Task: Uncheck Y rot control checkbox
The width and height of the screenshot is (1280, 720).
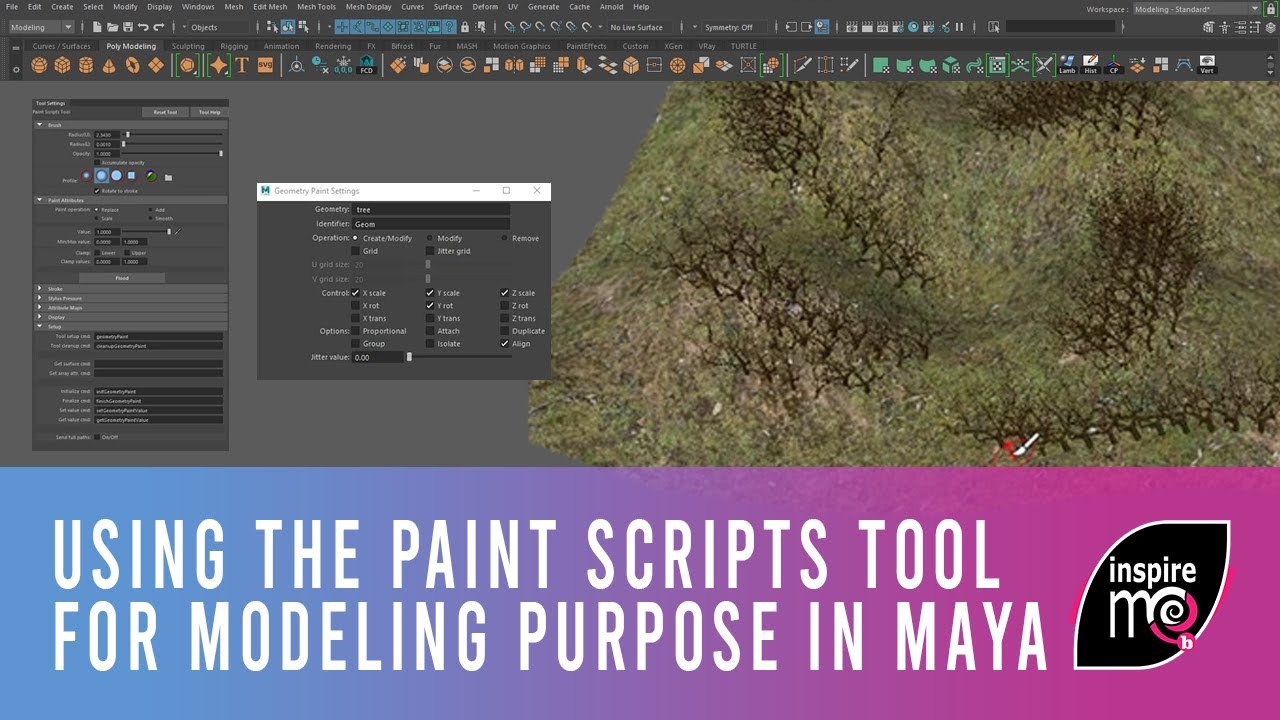Action: (x=430, y=306)
